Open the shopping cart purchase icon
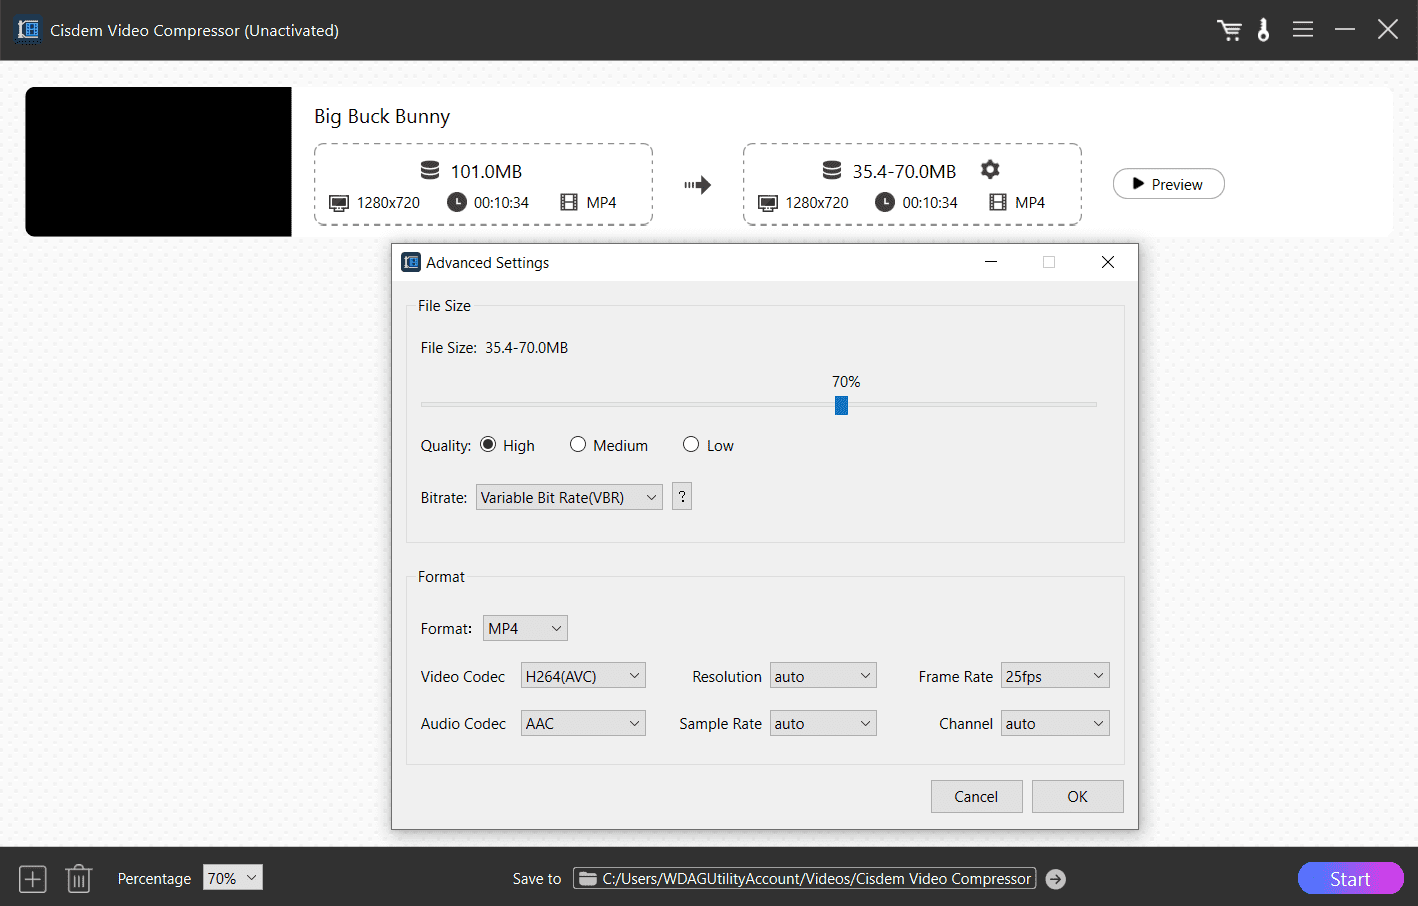The image size is (1418, 906). tap(1229, 30)
